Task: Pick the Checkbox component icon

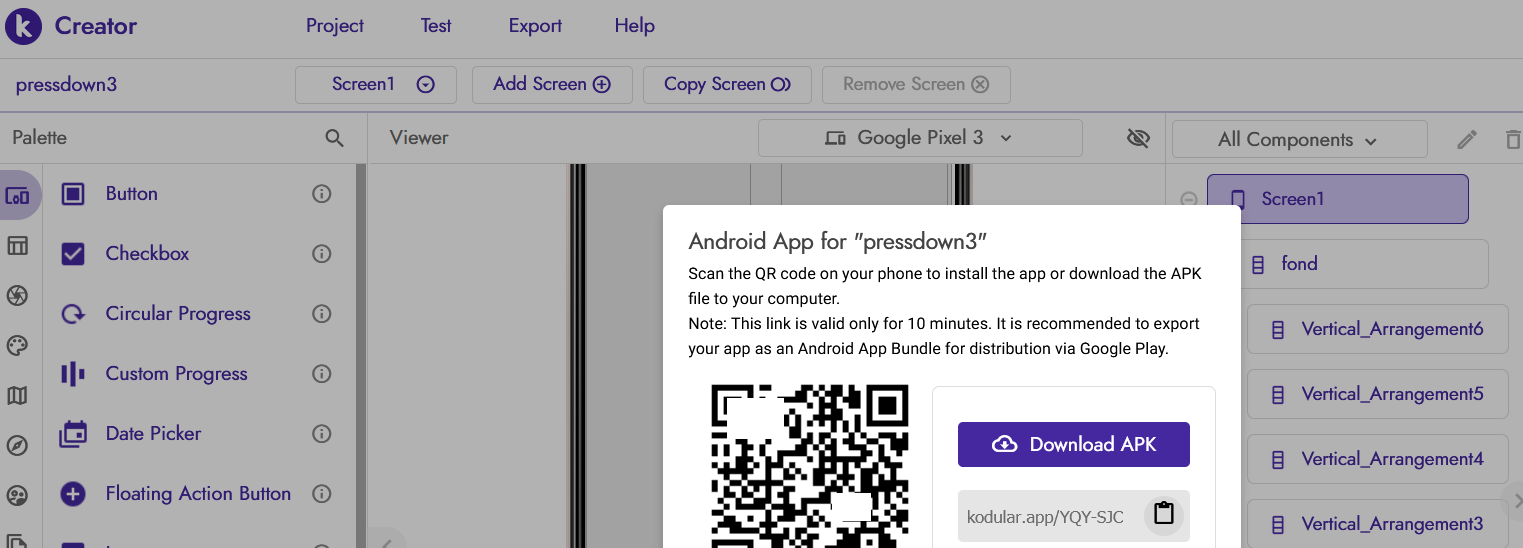Action: (73, 254)
